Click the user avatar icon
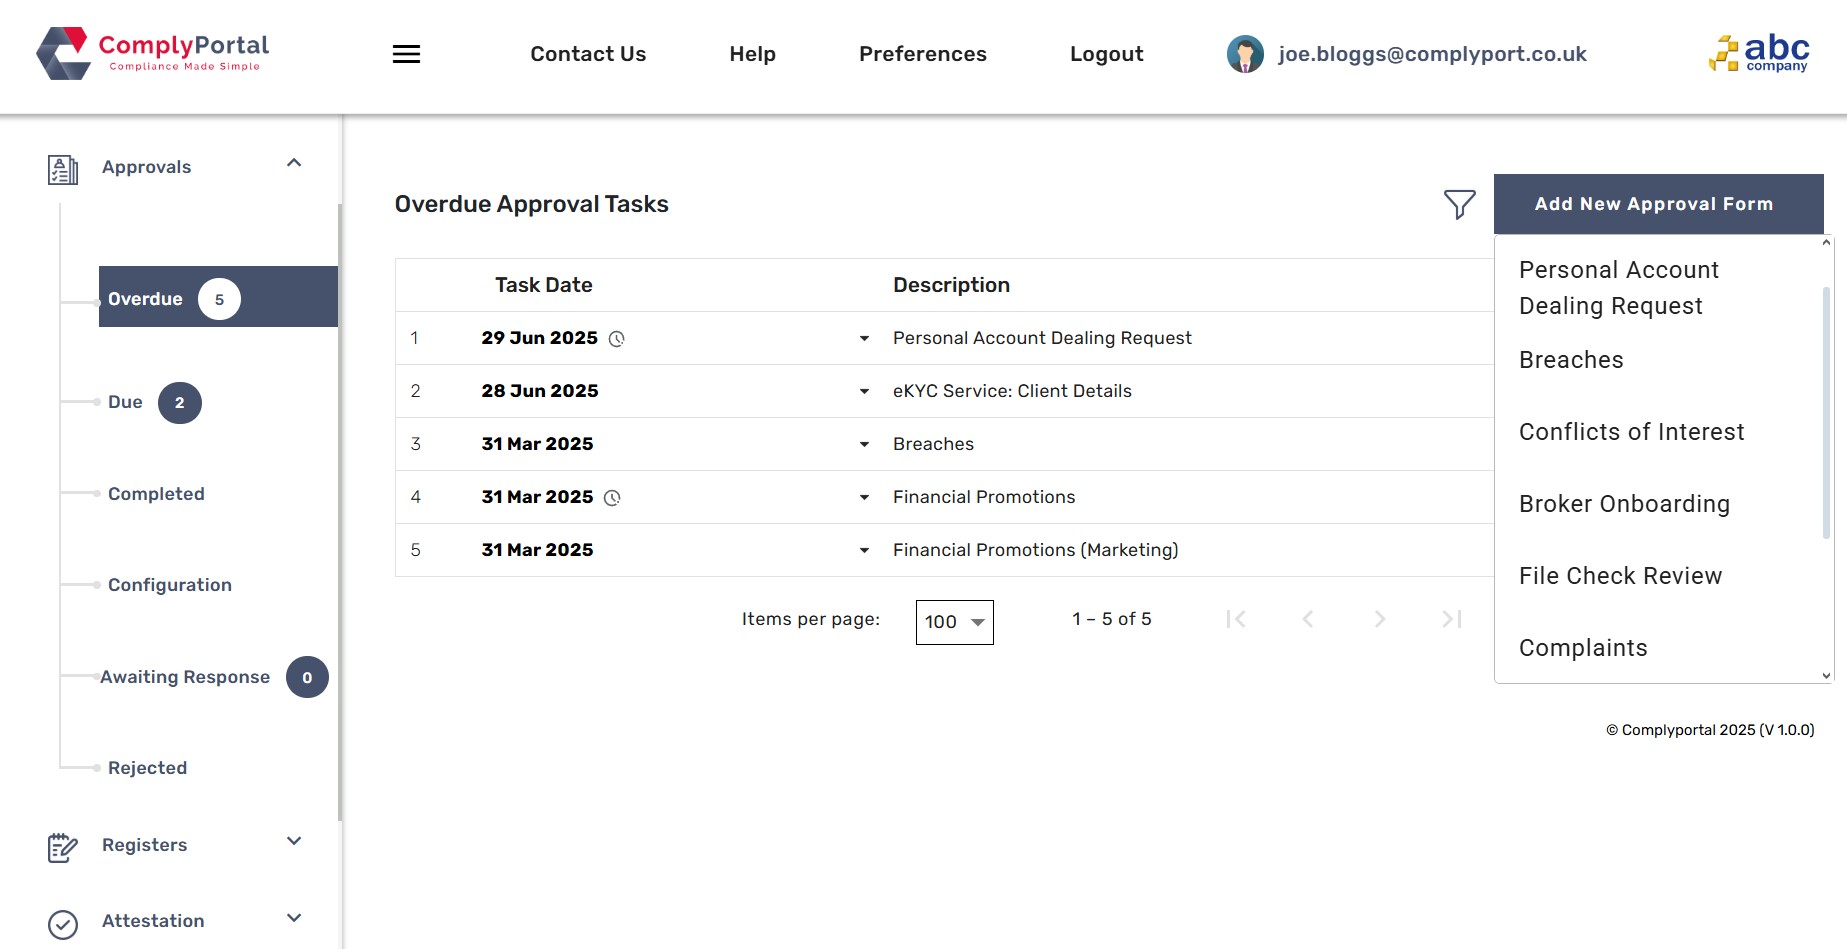This screenshot has width=1847, height=949. click(1245, 54)
